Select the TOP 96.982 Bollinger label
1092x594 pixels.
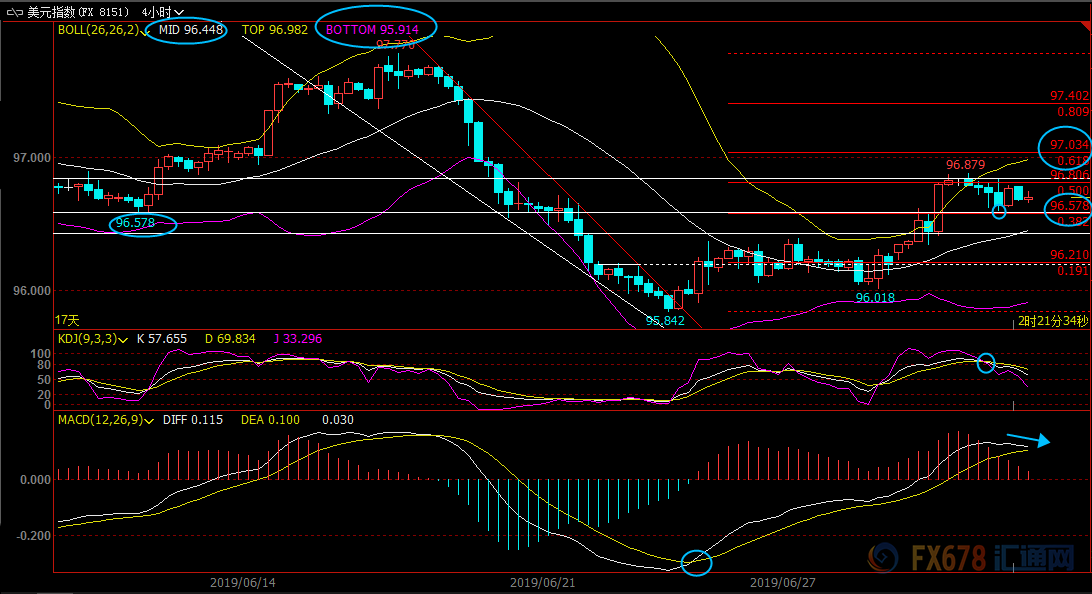pos(274,30)
